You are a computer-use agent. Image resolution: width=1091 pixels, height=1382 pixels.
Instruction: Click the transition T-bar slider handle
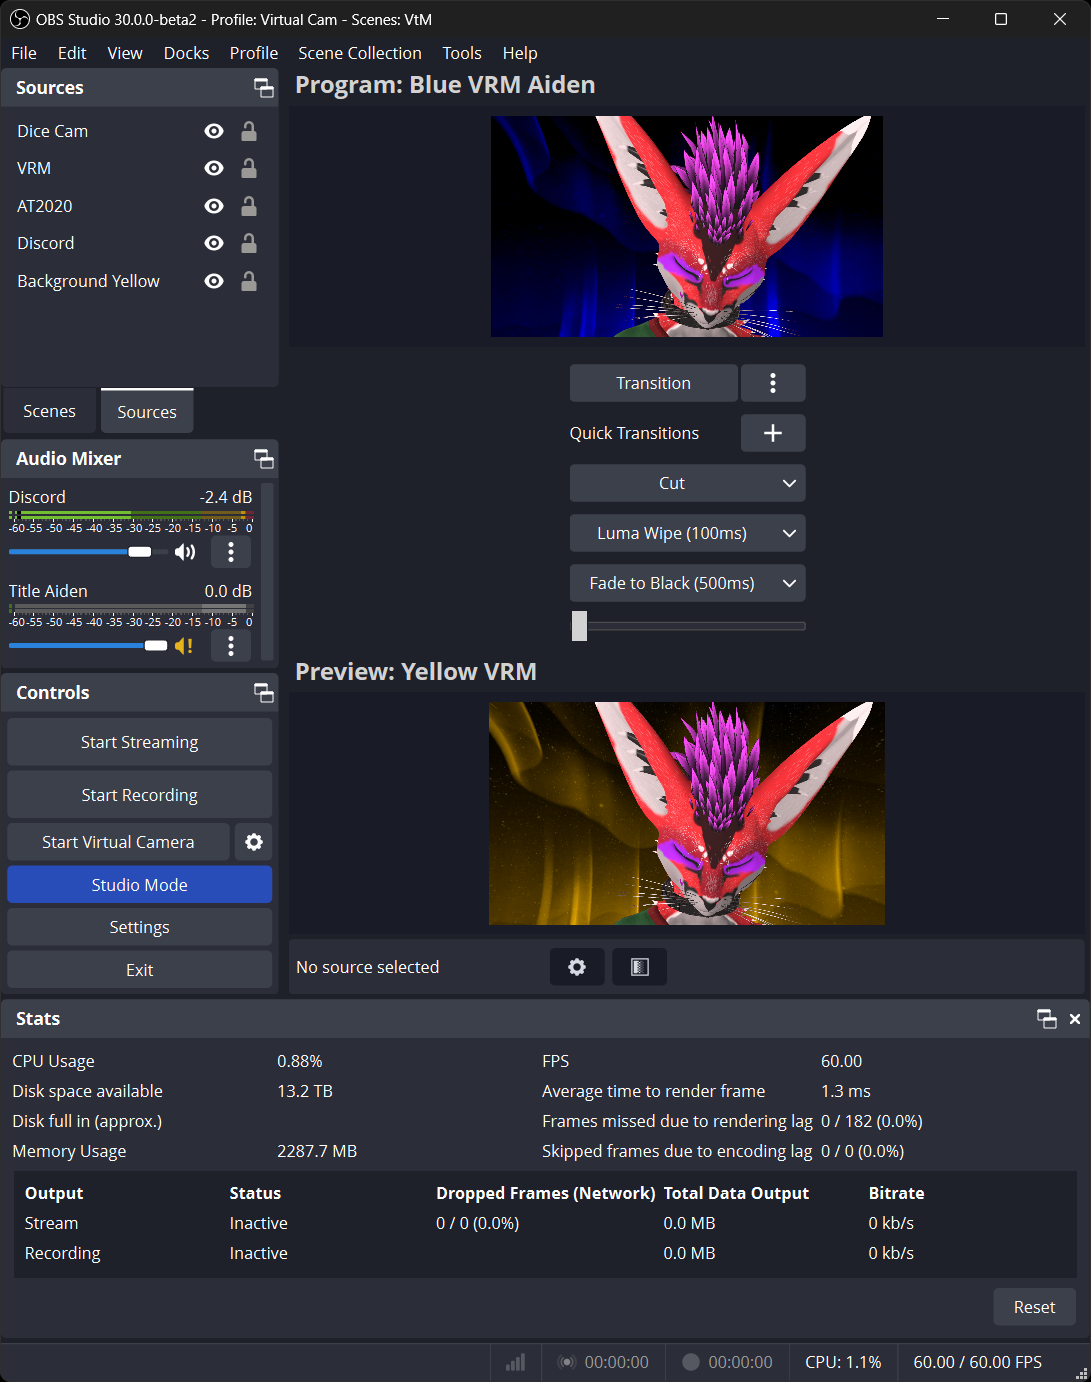tap(579, 626)
